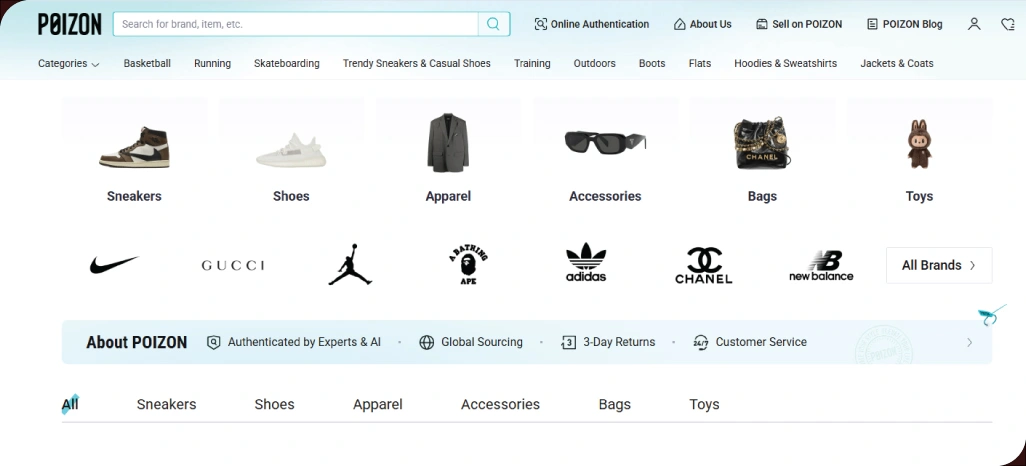Go to Boots in navigation bar

tap(652, 63)
